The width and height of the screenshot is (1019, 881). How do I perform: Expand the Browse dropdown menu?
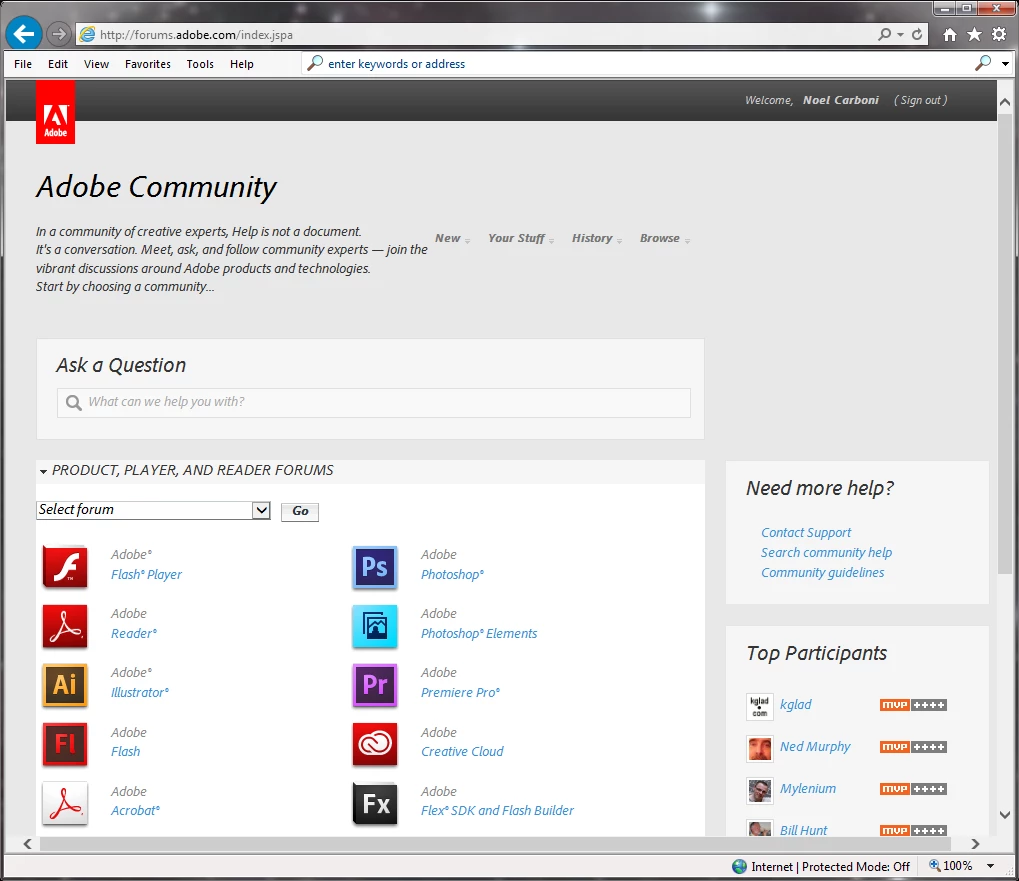(665, 238)
